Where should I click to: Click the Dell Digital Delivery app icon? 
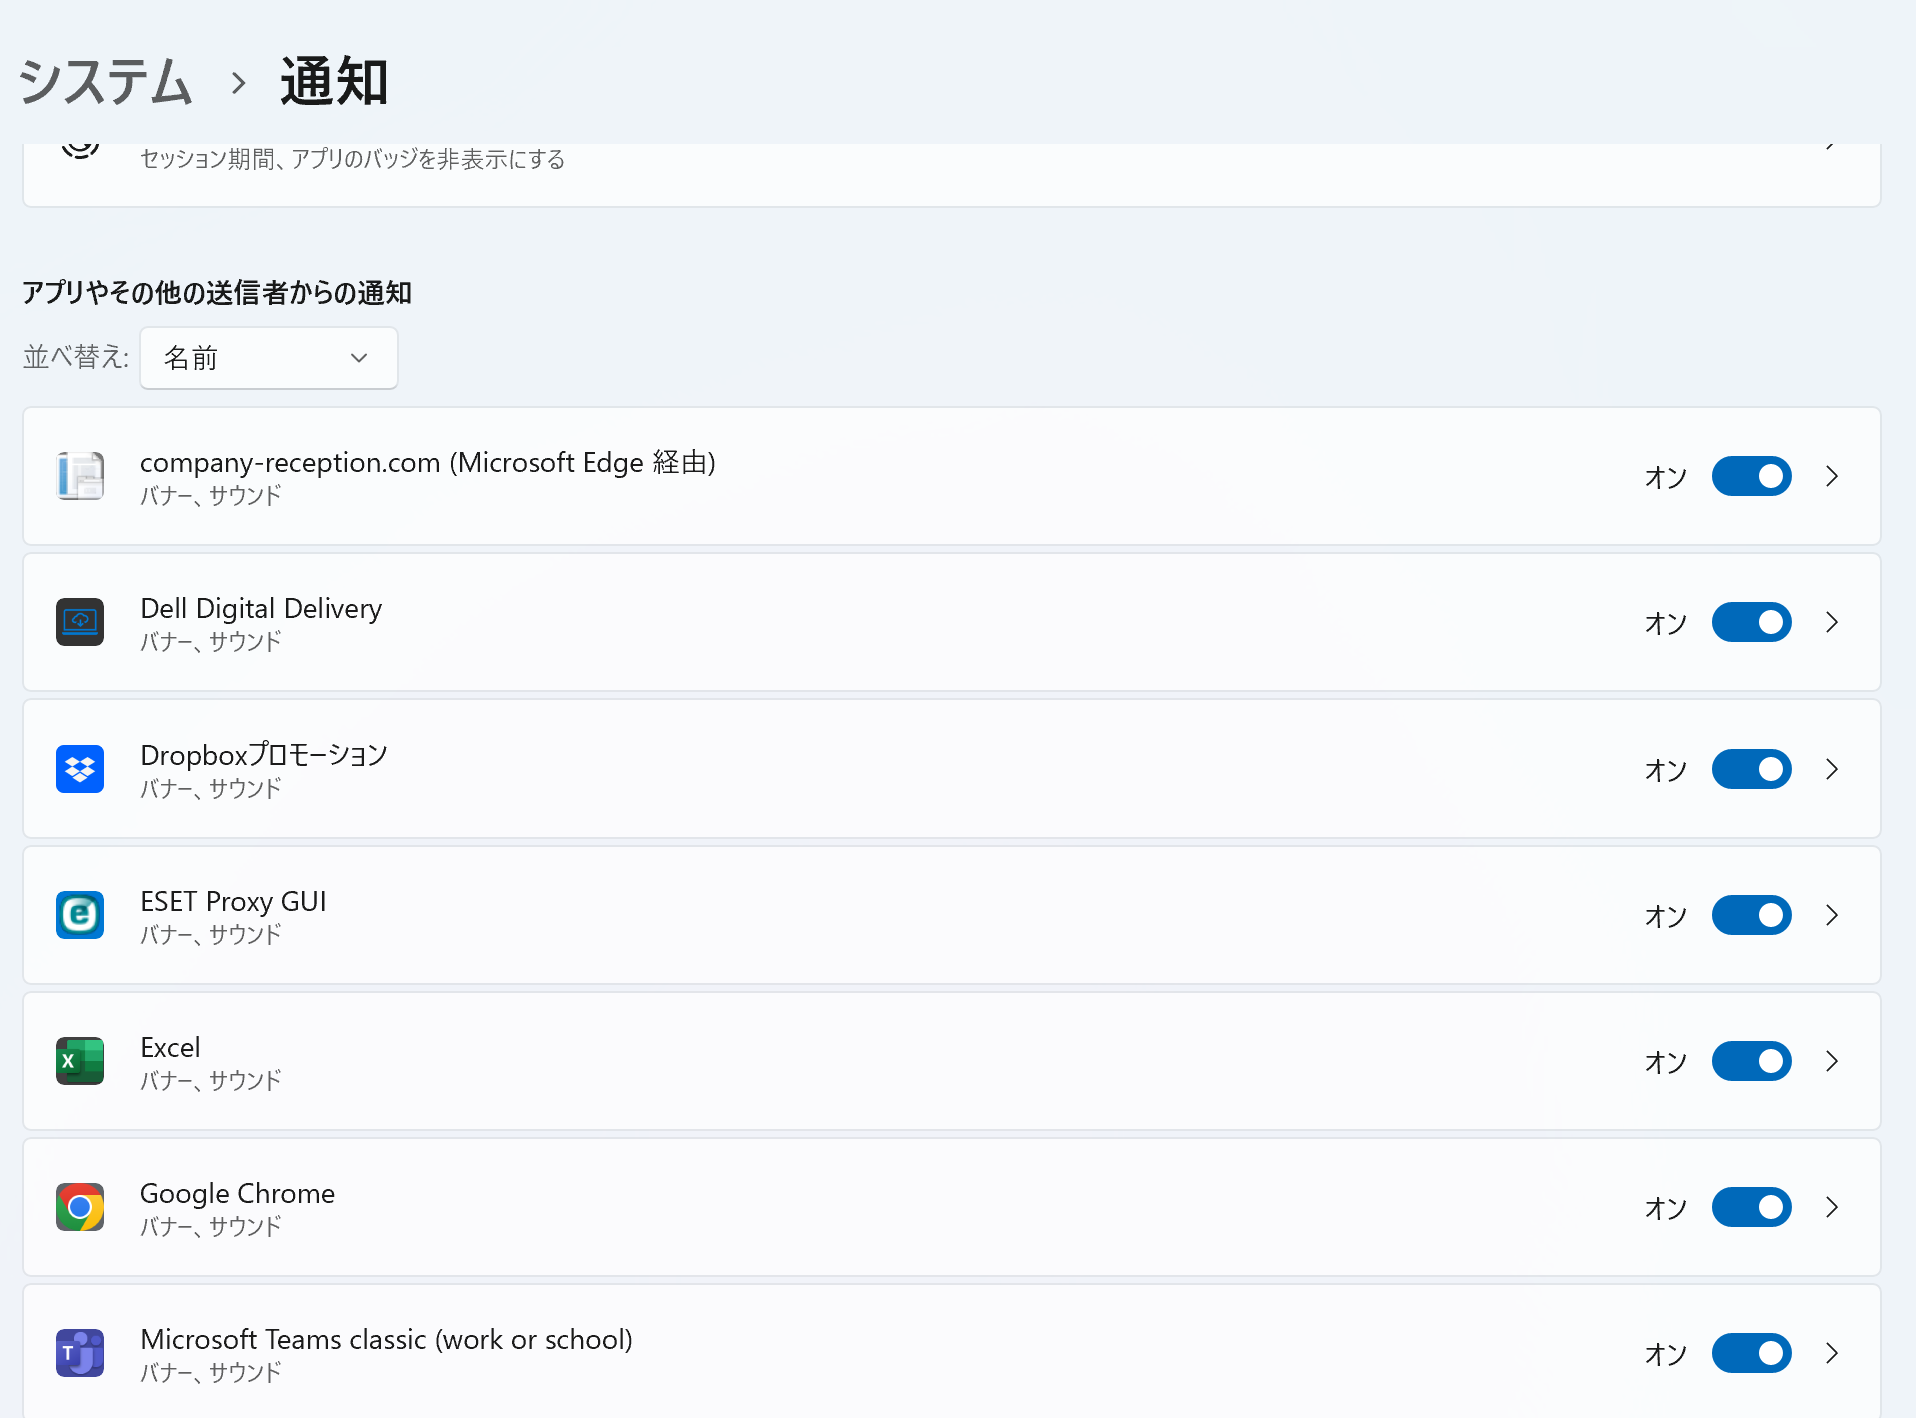[x=80, y=622]
